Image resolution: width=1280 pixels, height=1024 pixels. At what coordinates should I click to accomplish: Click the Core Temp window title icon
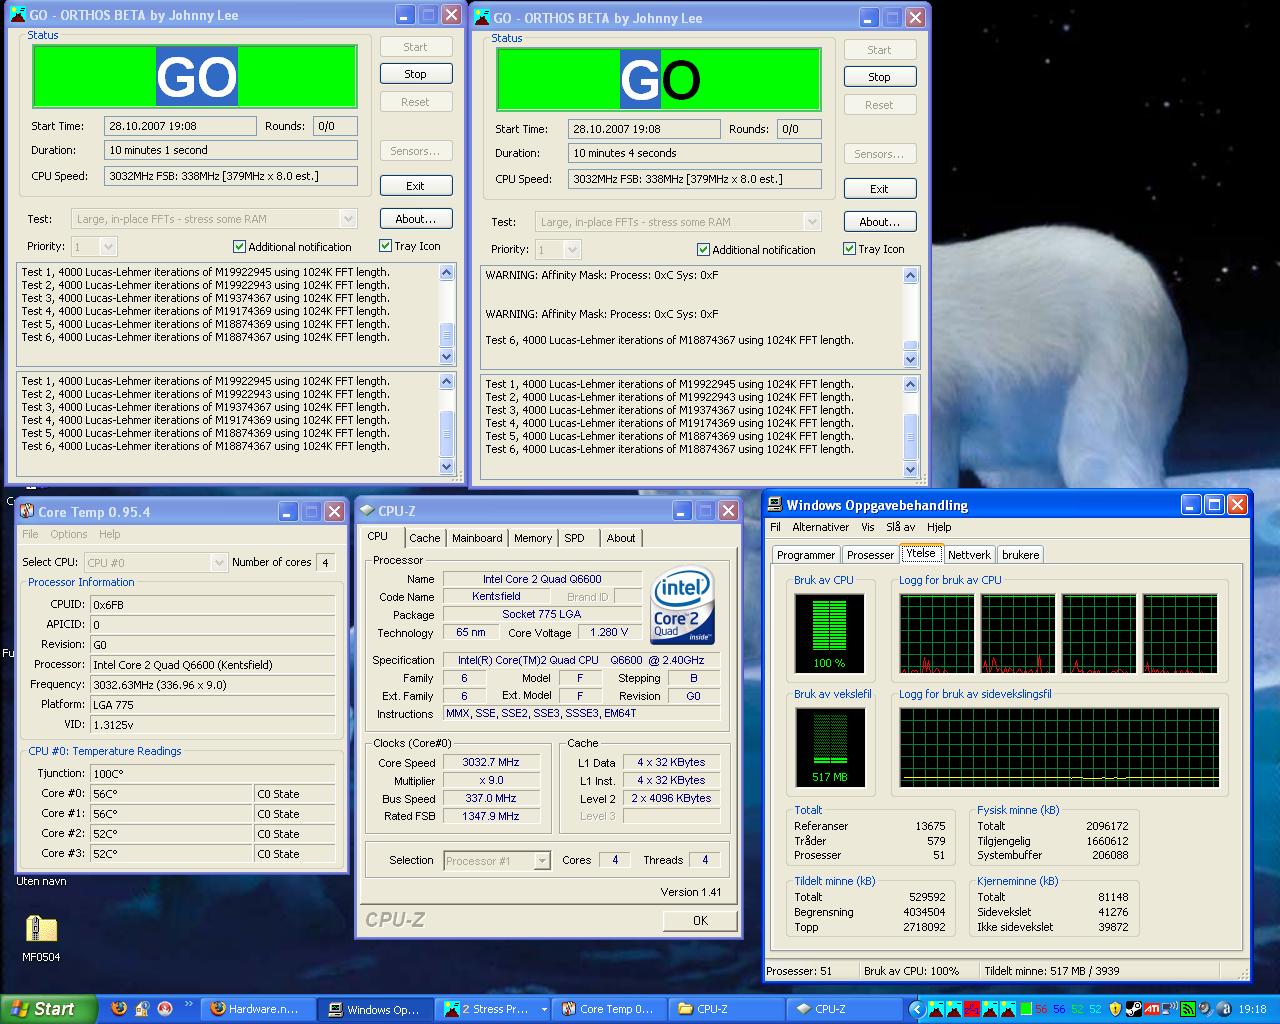(x=28, y=512)
